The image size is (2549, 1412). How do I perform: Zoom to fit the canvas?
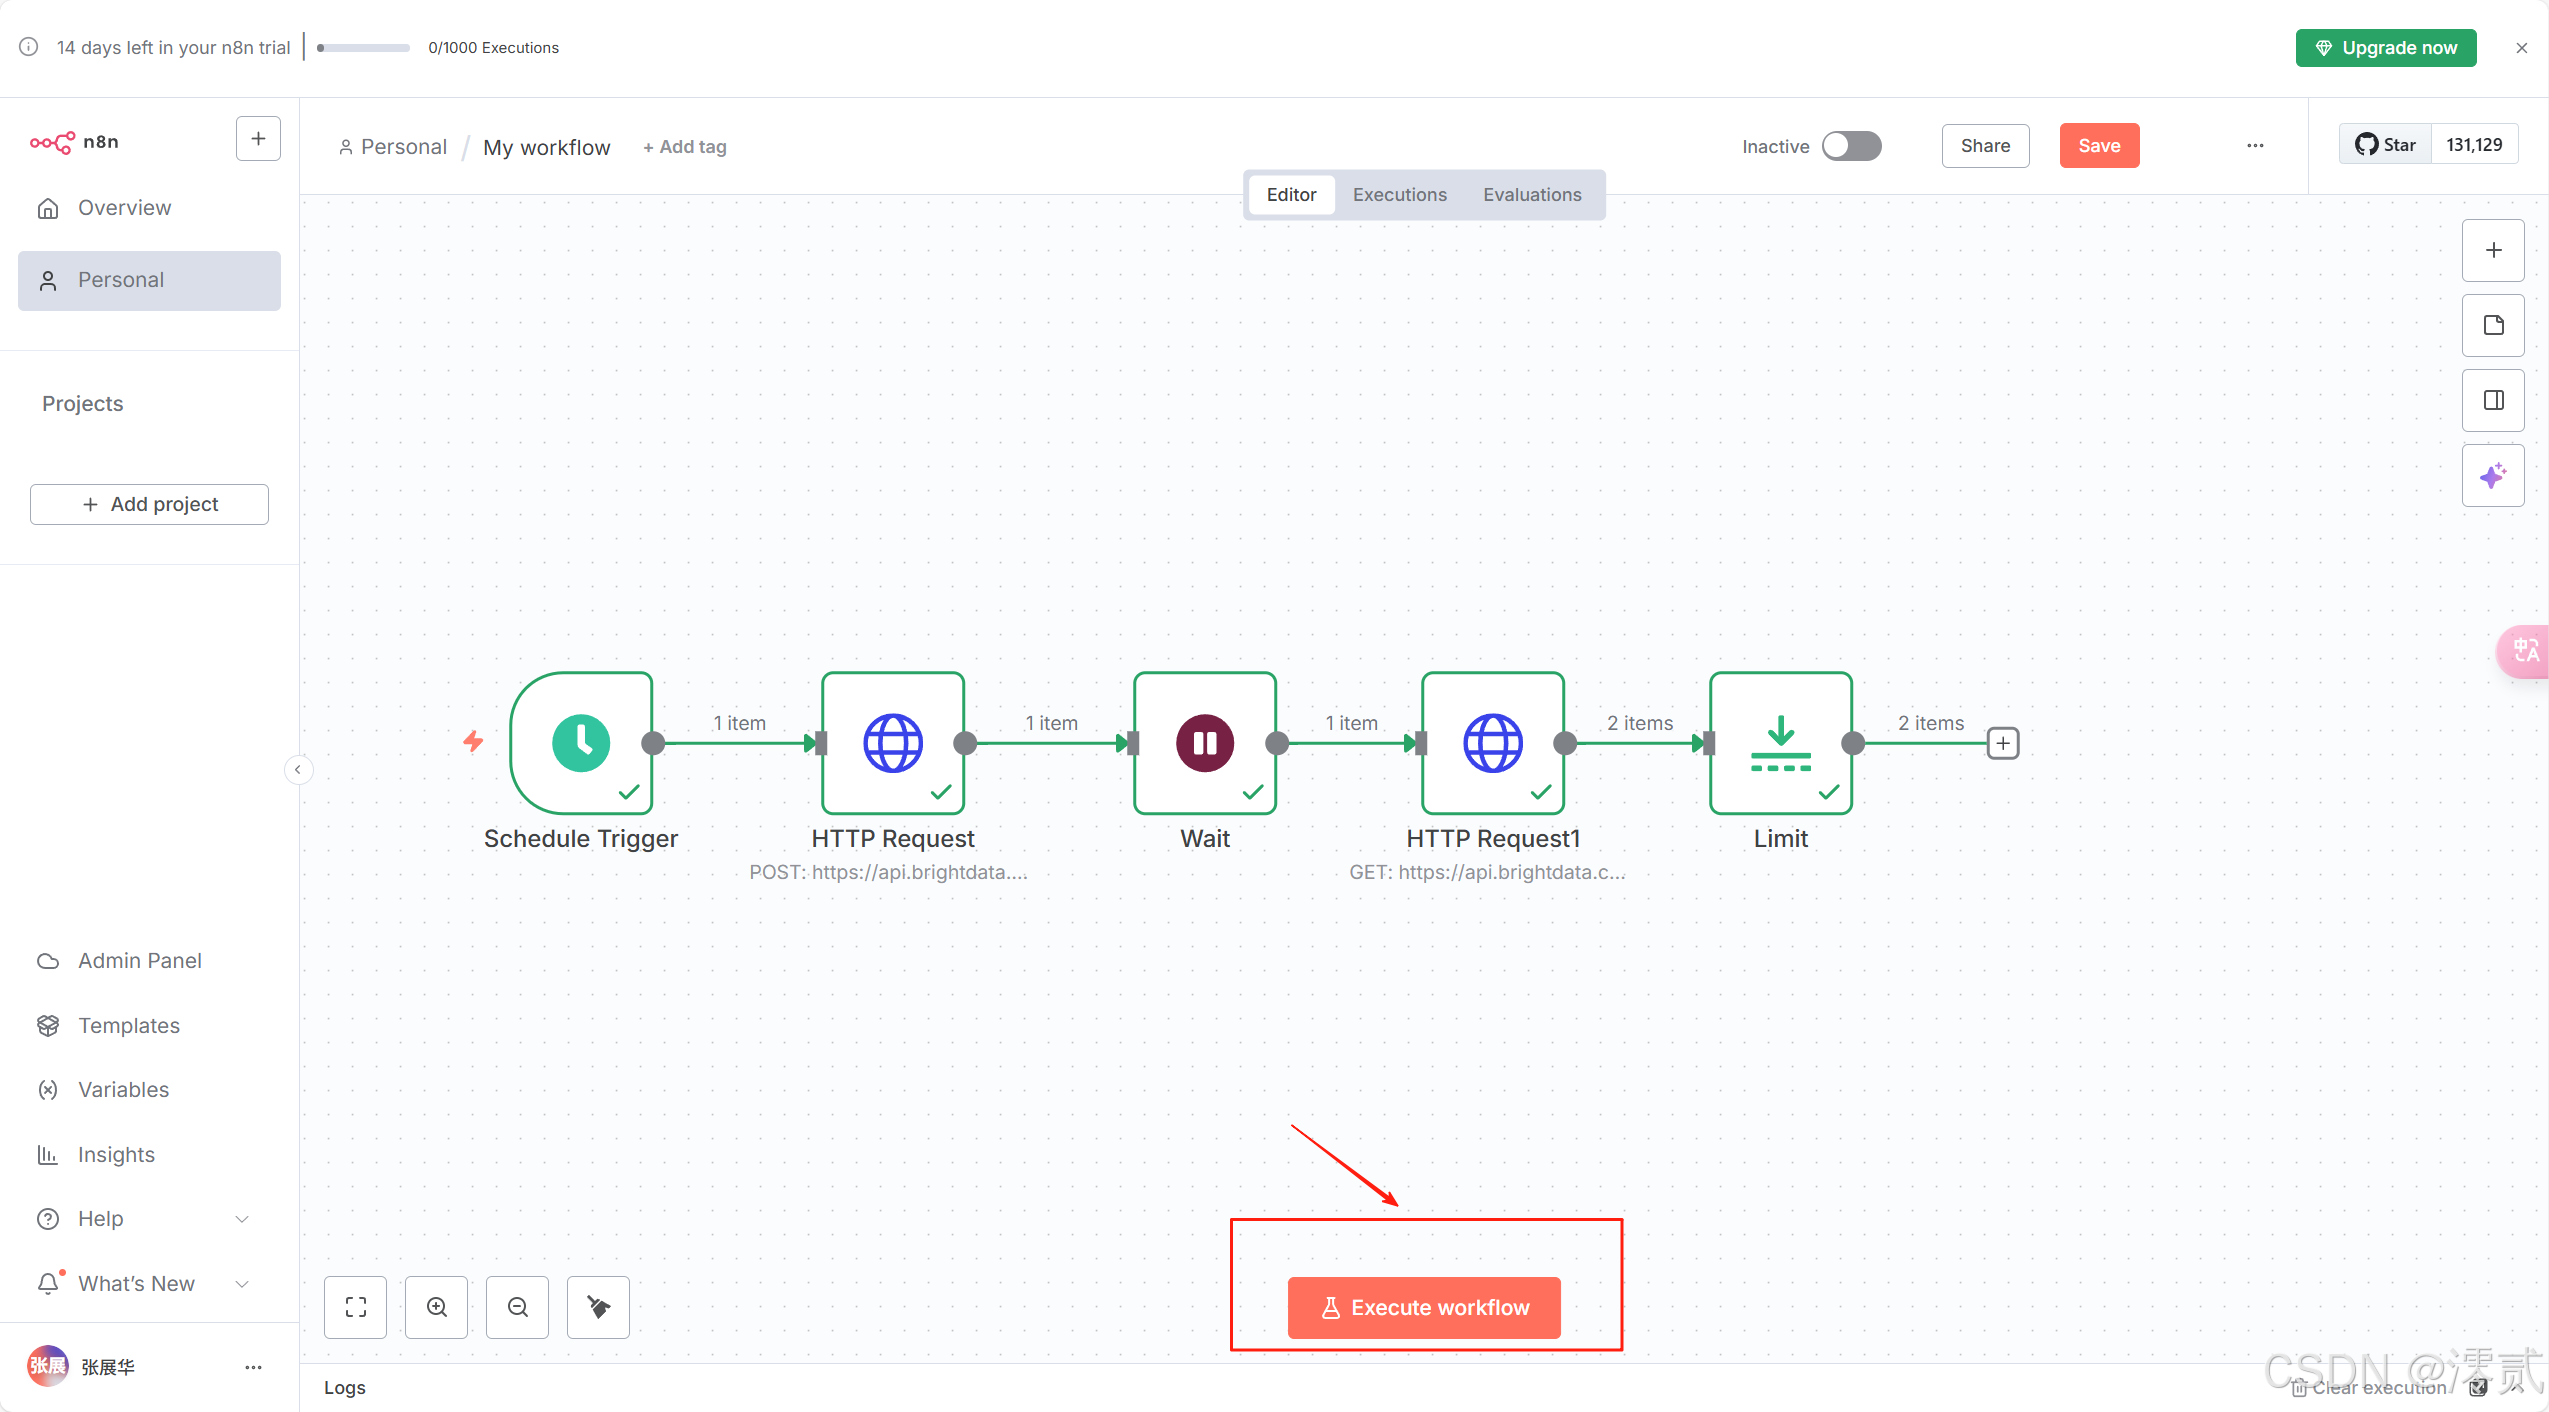pyautogui.click(x=355, y=1307)
